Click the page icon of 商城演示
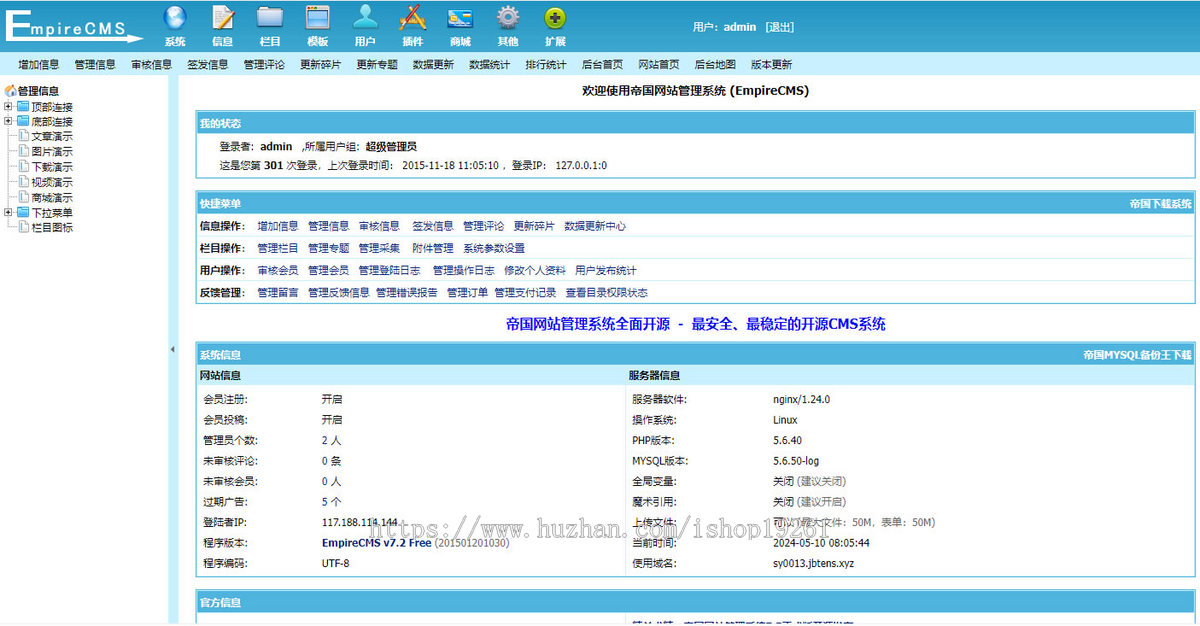The height and width of the screenshot is (626, 1200). coord(24,197)
